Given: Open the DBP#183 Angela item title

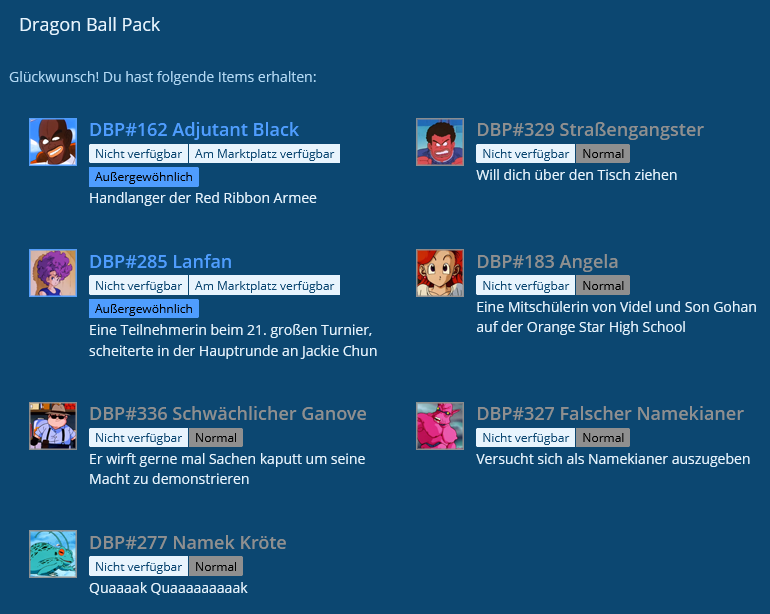Looking at the screenshot, I should [x=547, y=262].
